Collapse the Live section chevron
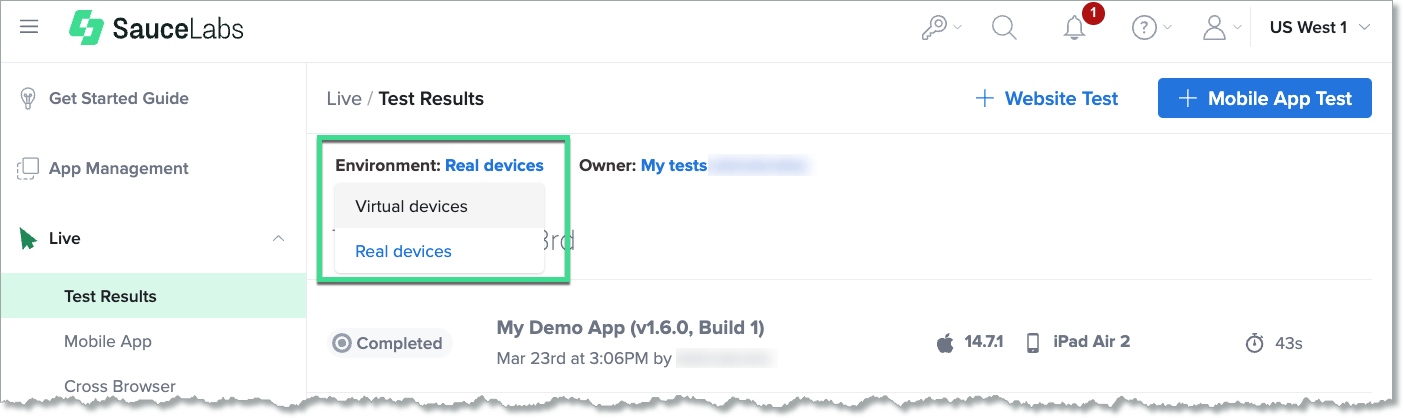This screenshot has height=418, width=1403. click(x=278, y=238)
